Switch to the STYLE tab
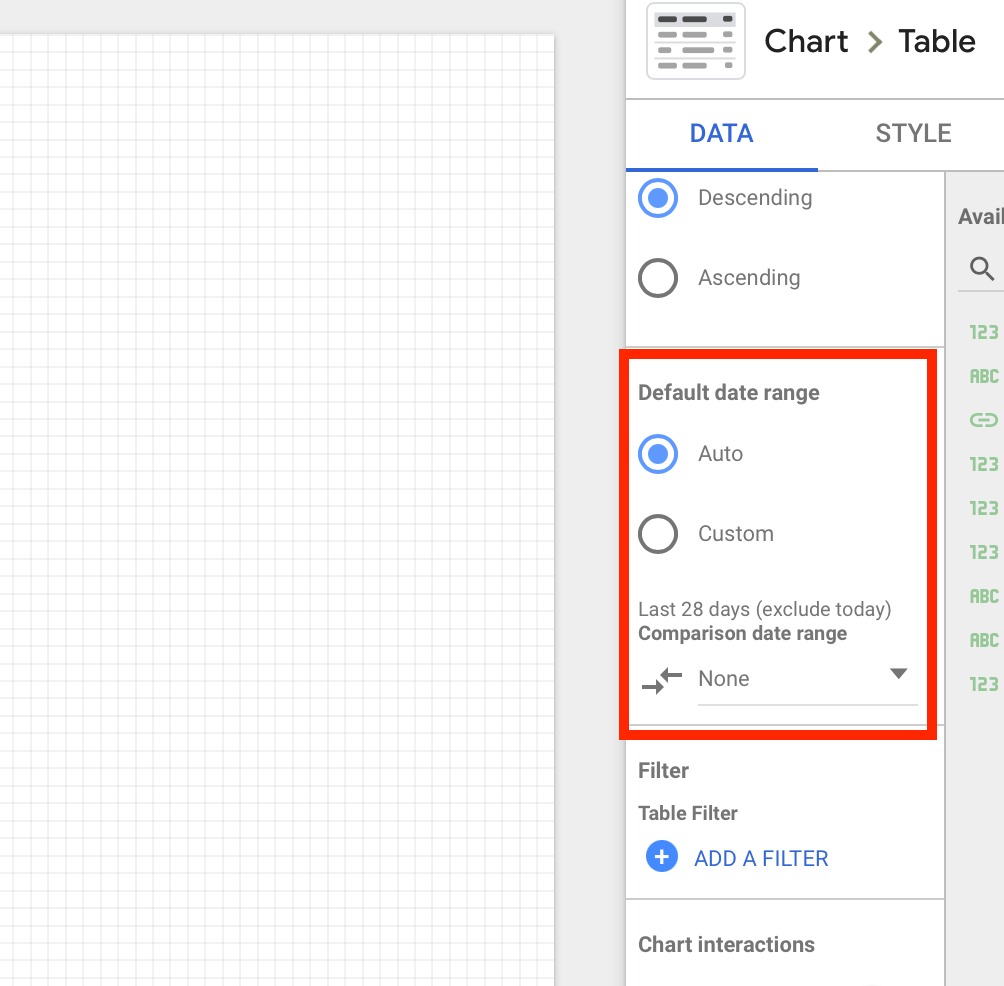The image size is (1004, 986). (913, 134)
